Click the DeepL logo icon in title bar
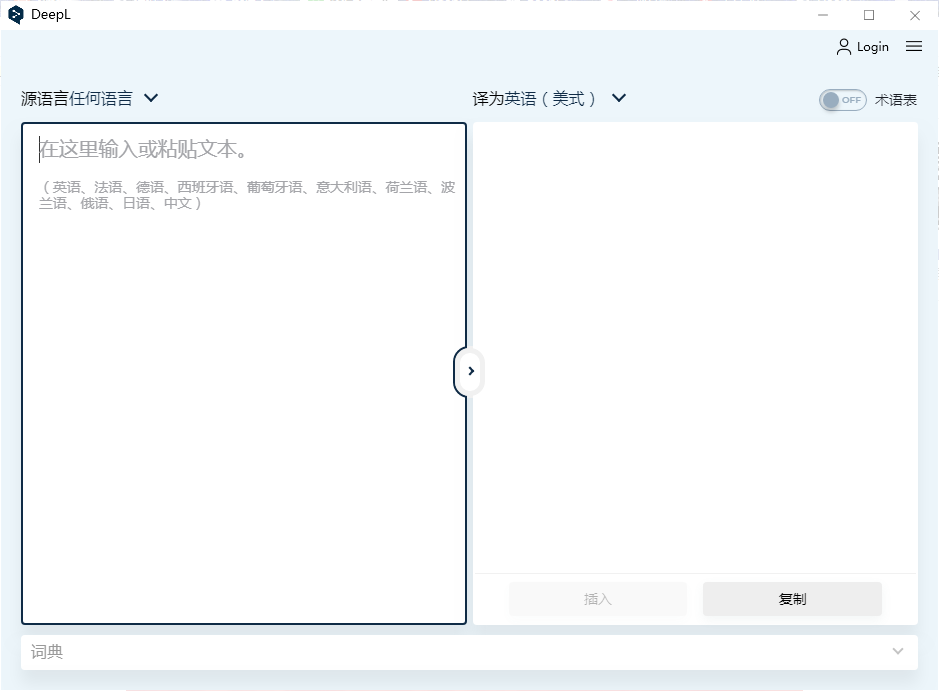This screenshot has width=939, height=691. point(16,14)
